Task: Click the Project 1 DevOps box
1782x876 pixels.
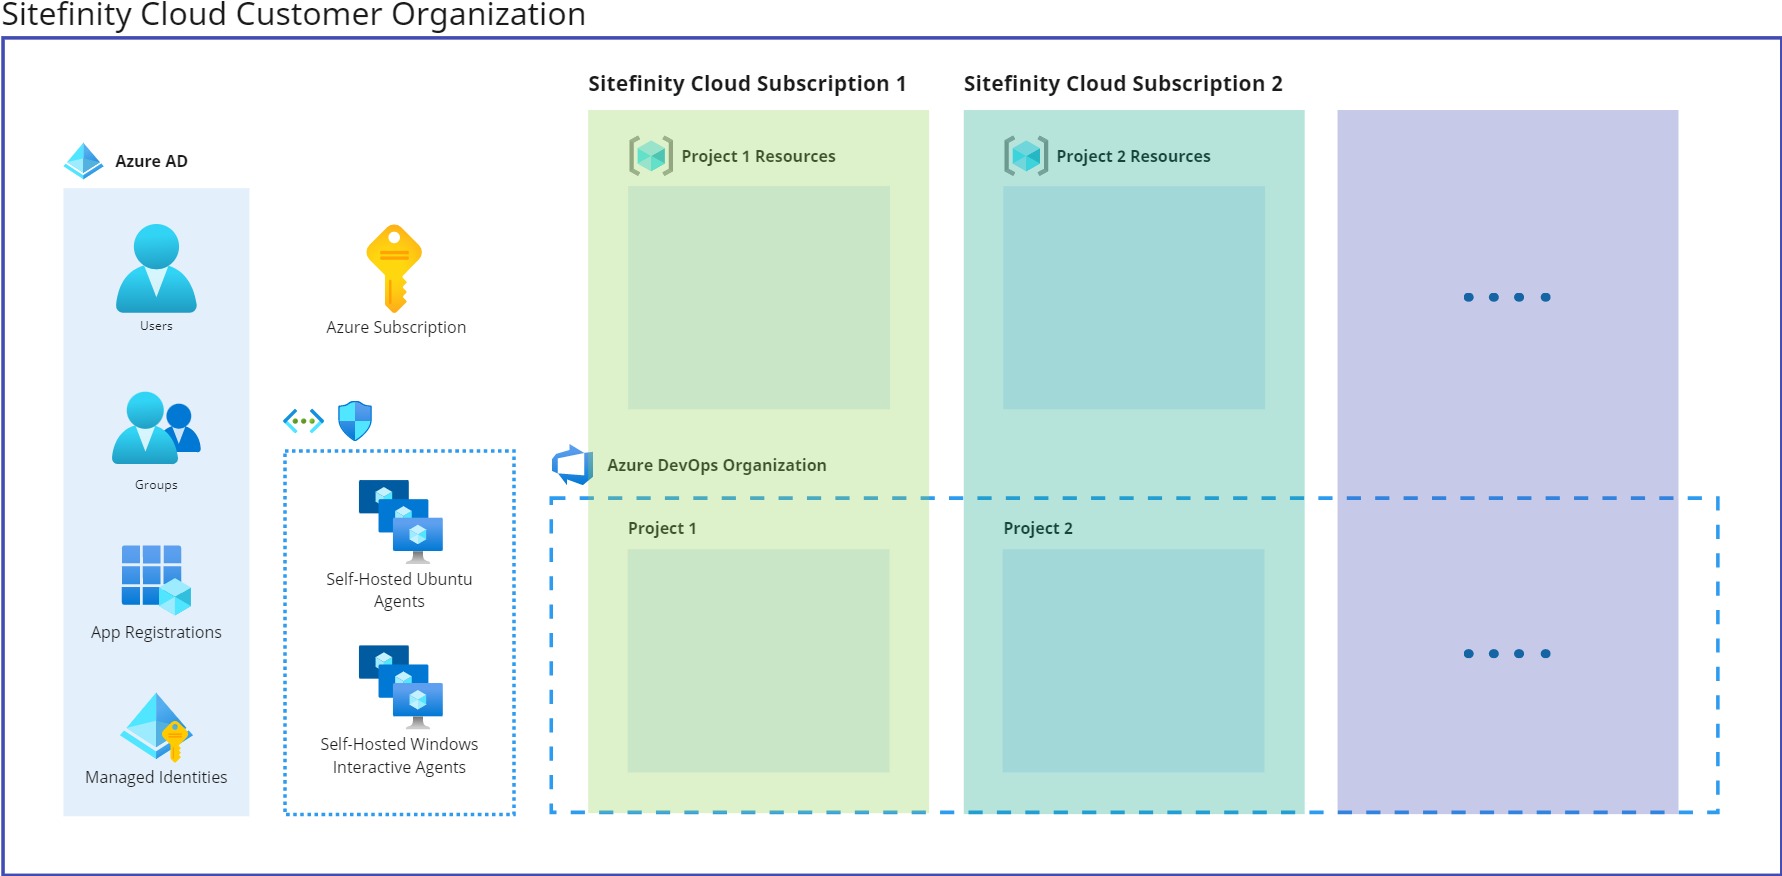Action: point(758,660)
